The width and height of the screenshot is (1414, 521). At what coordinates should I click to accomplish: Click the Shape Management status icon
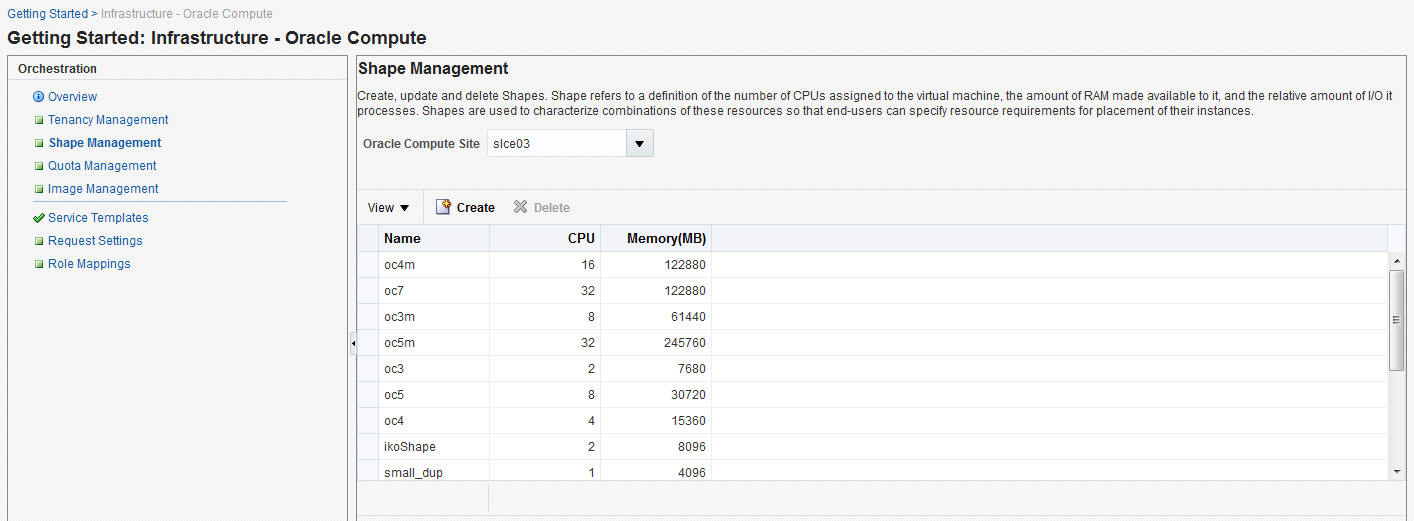coord(39,143)
